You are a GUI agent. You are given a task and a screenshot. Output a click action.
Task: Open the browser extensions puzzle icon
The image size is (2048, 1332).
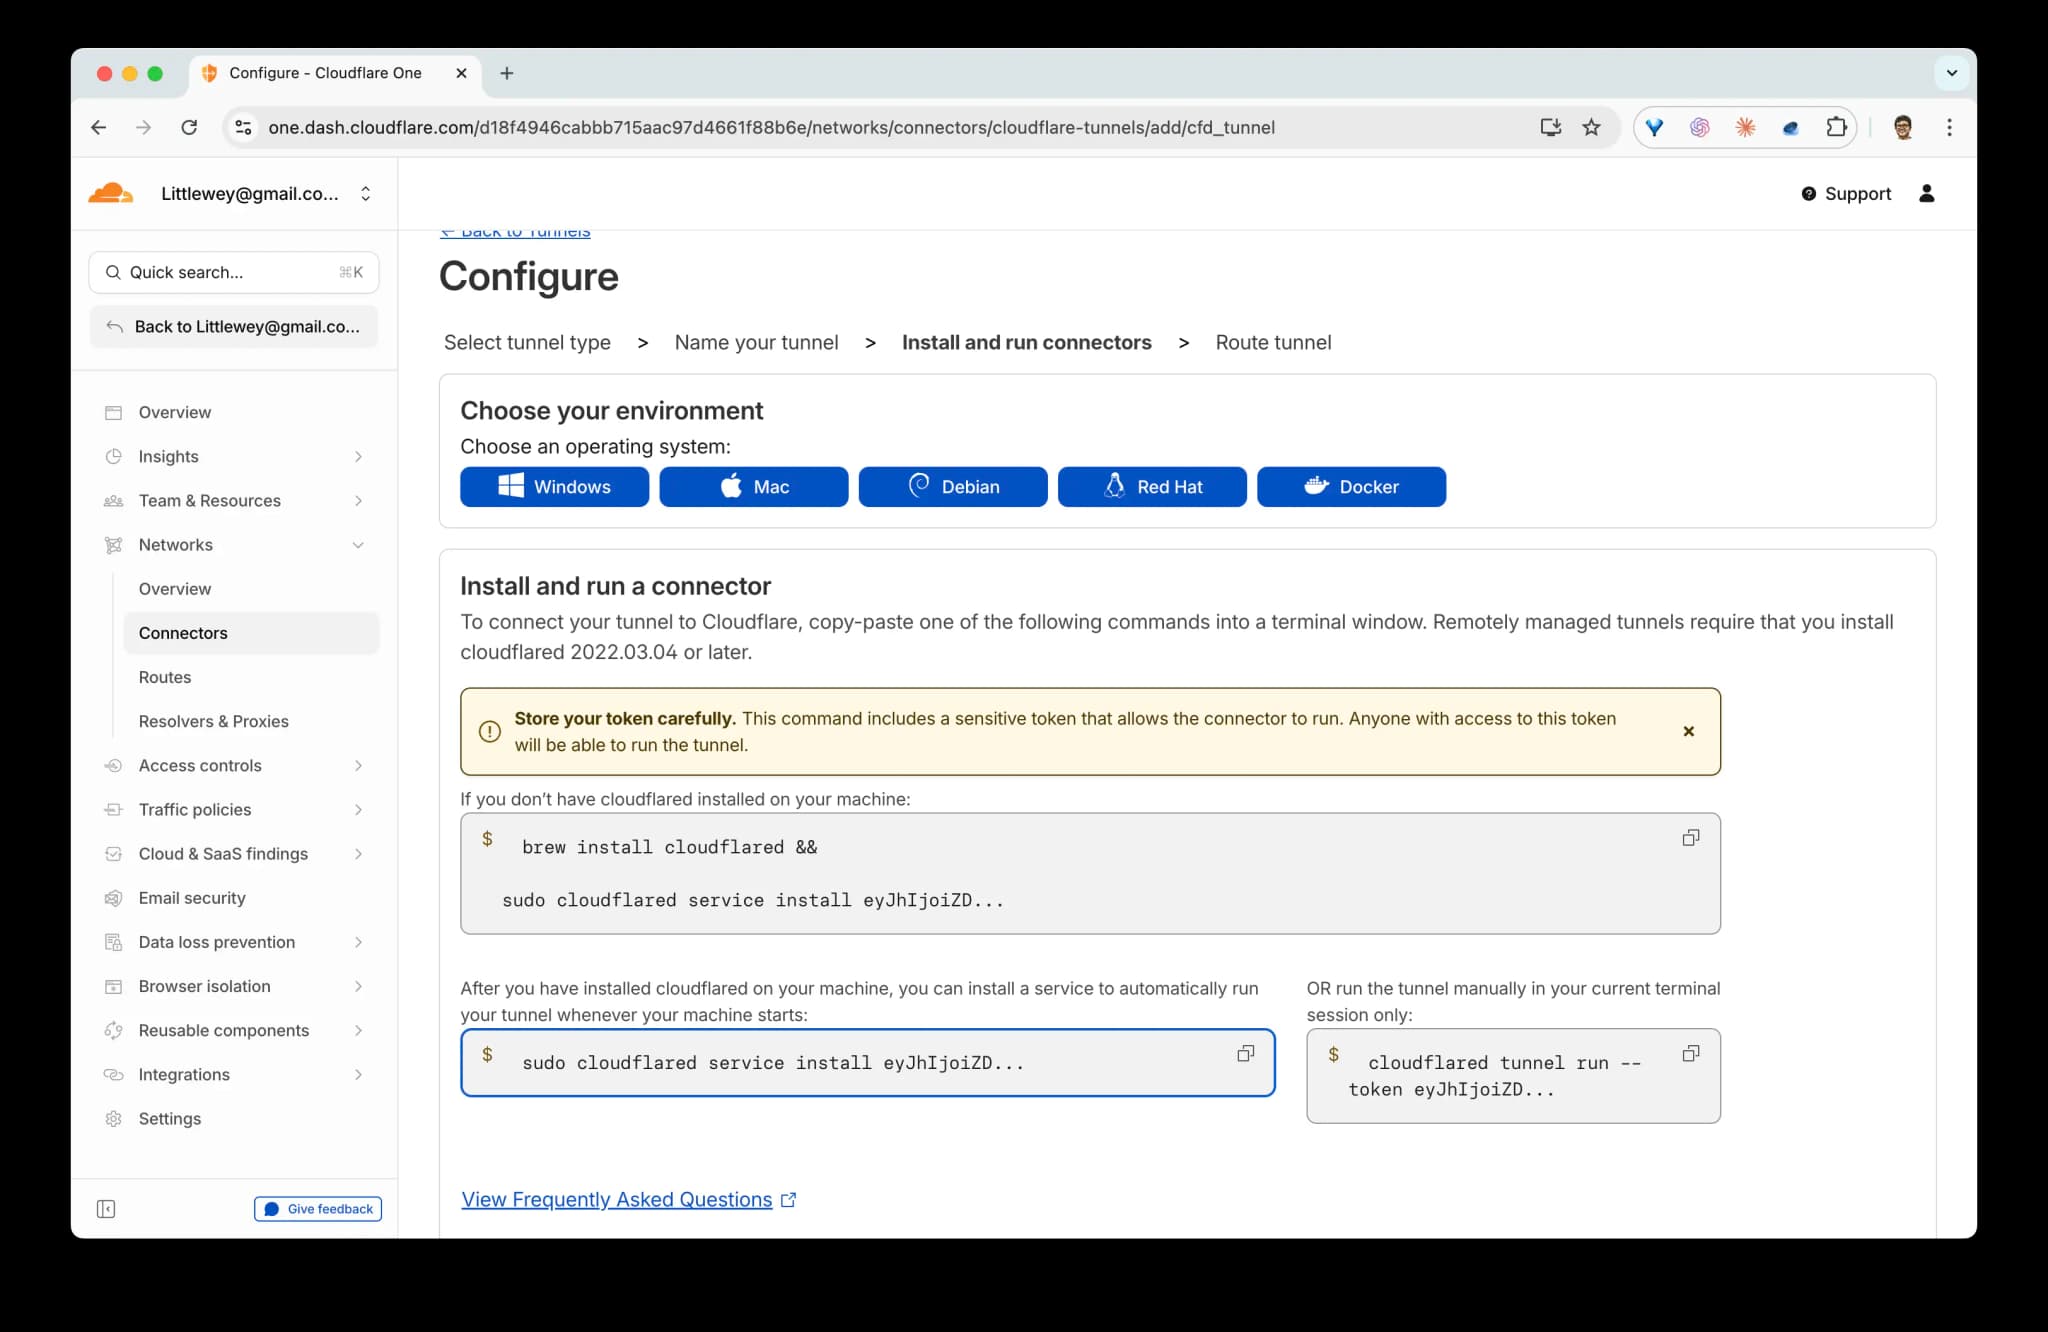click(x=1836, y=127)
